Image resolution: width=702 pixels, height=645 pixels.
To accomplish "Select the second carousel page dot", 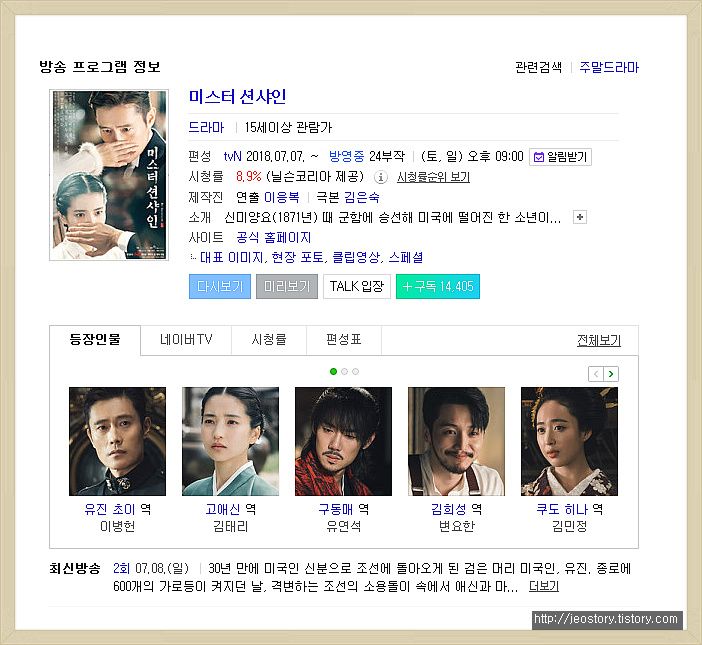I will point(344,372).
